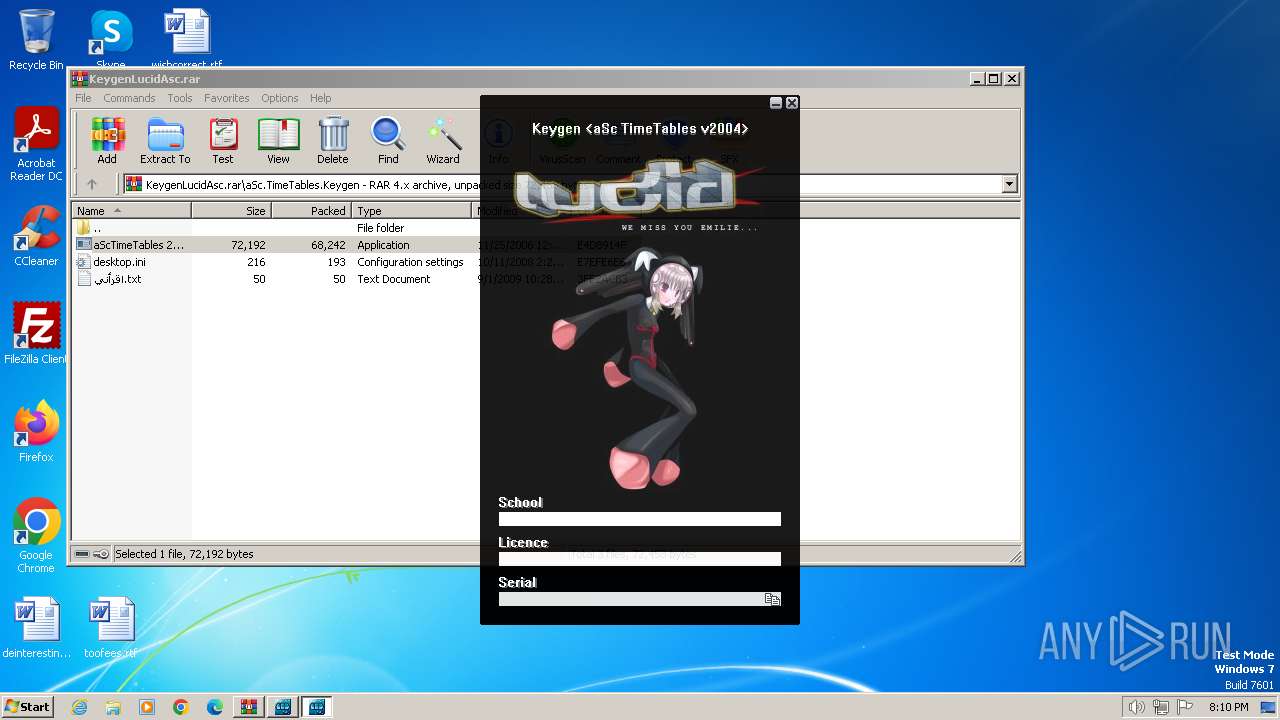Screen dimensions: 1280x720
Task: Open the Options menu
Action: pos(280,98)
